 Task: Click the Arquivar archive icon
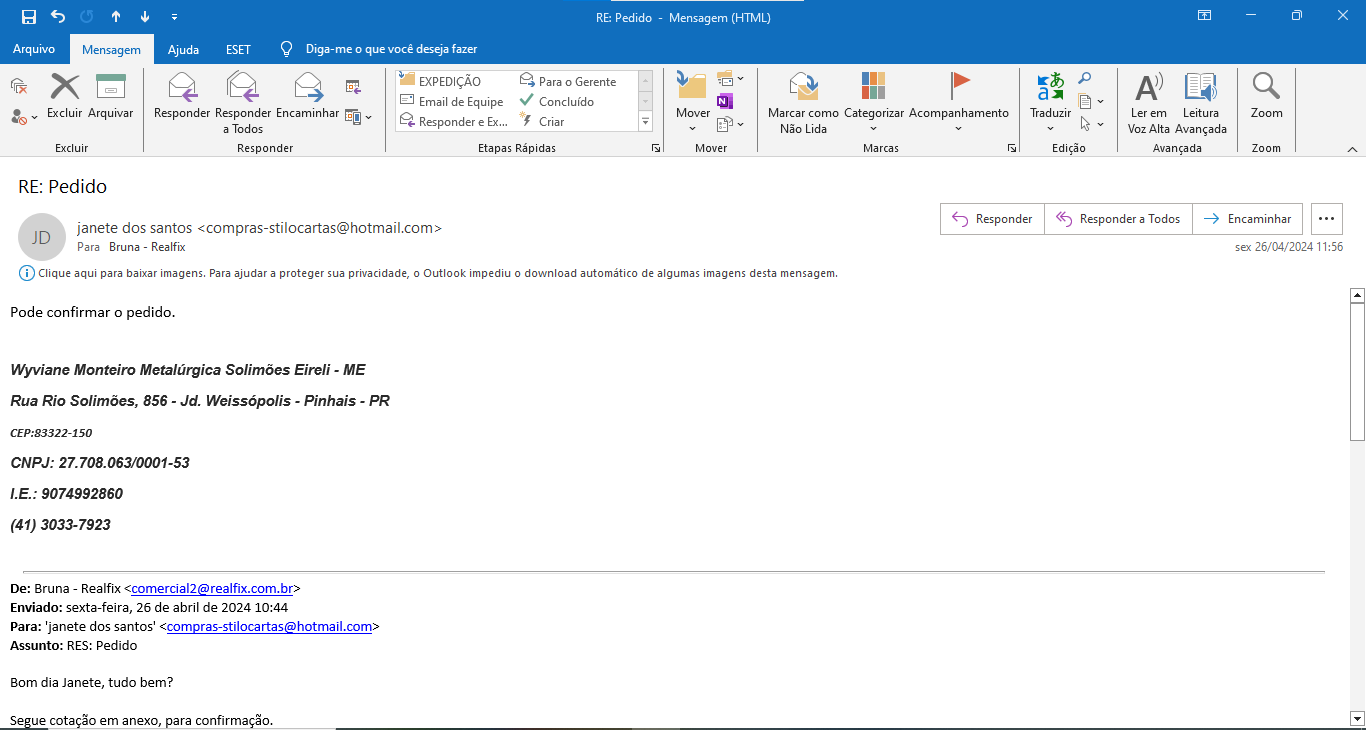tap(110, 87)
